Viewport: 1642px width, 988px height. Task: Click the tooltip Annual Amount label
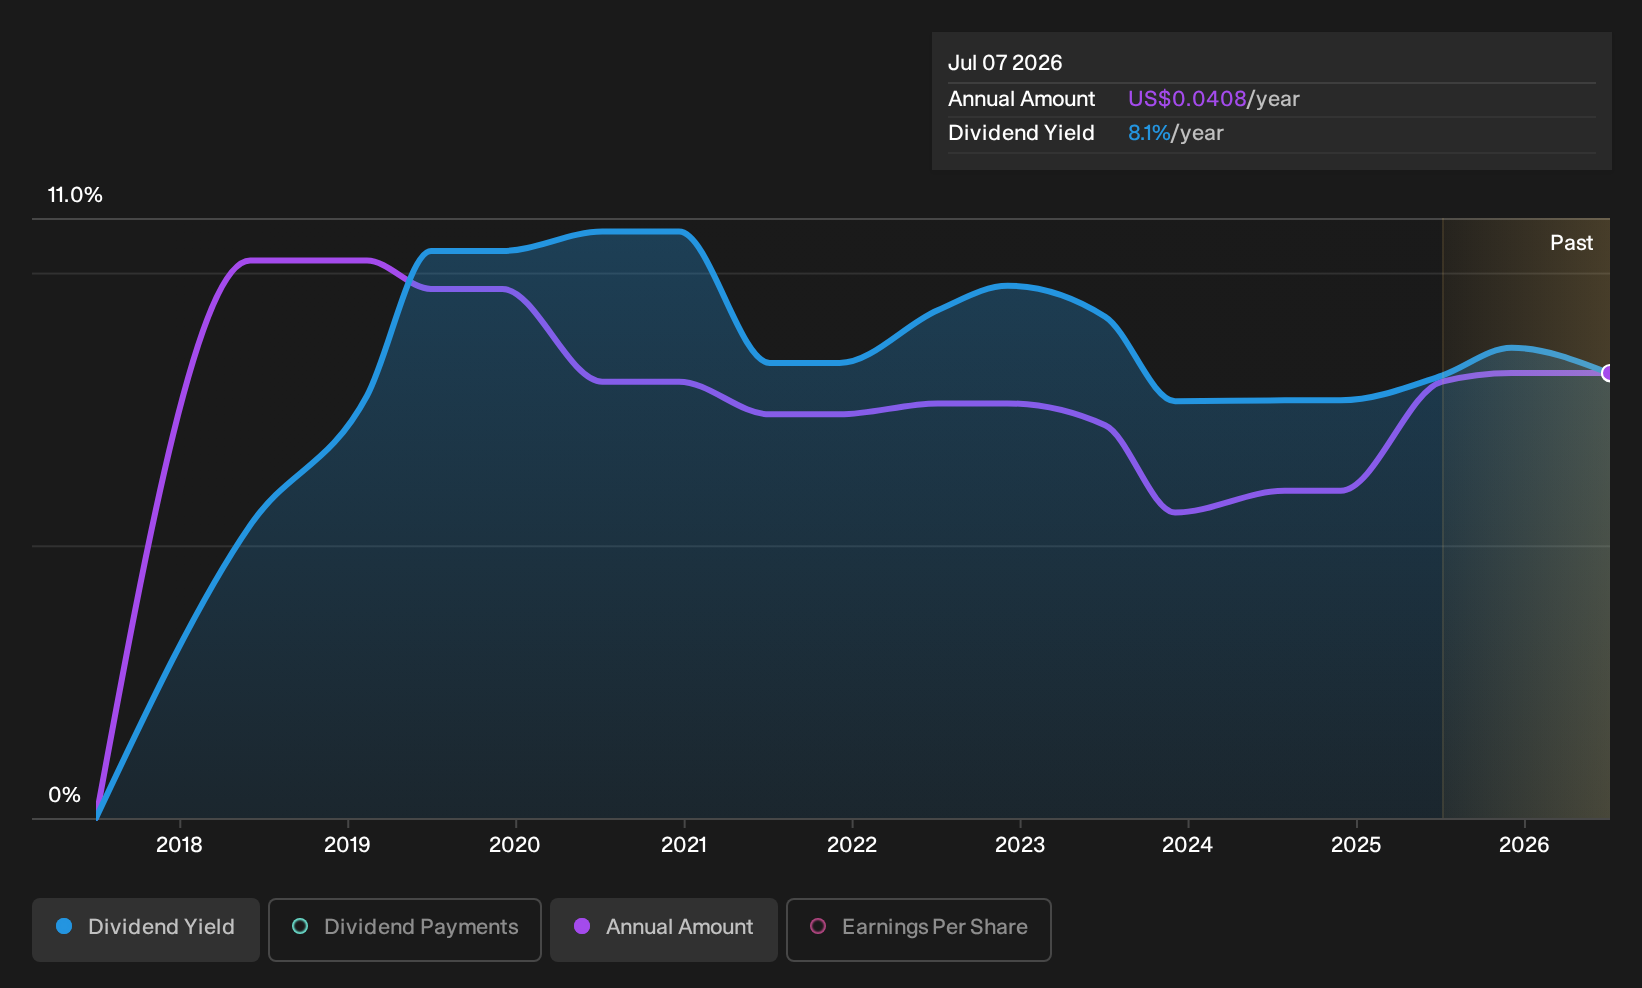click(1021, 99)
